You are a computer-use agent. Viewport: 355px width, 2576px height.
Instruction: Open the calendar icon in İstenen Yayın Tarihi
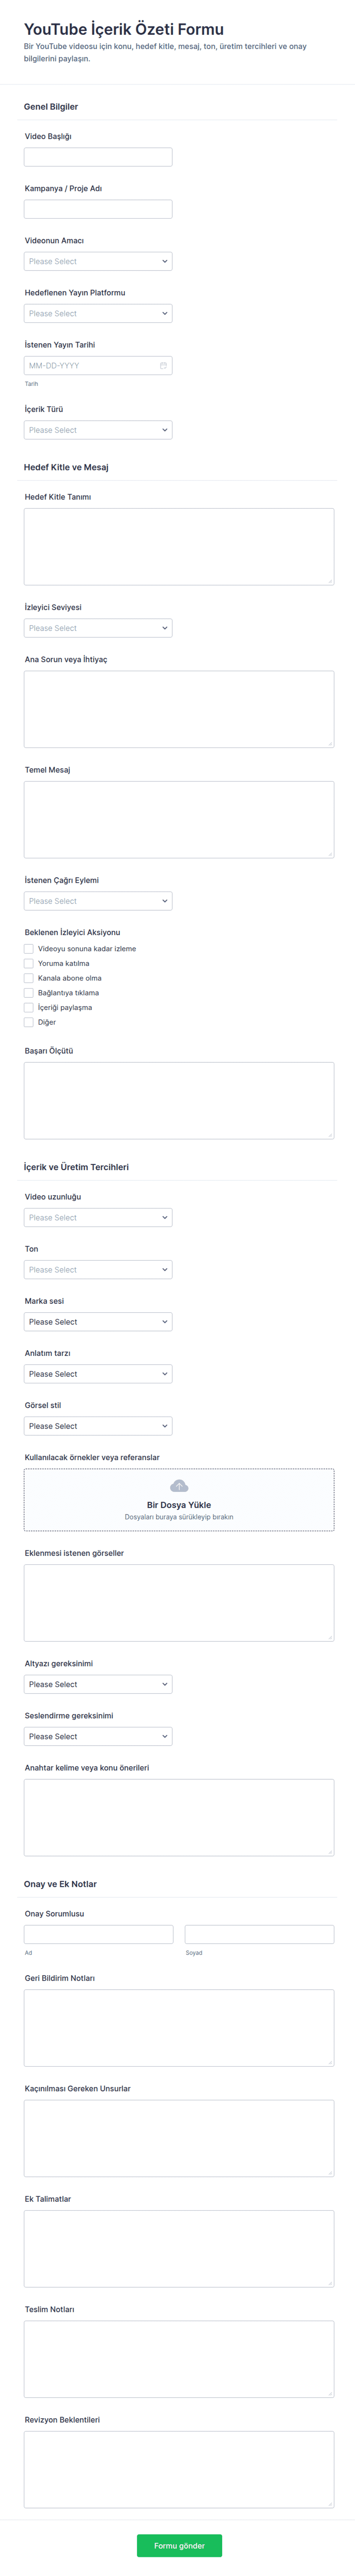click(x=163, y=366)
